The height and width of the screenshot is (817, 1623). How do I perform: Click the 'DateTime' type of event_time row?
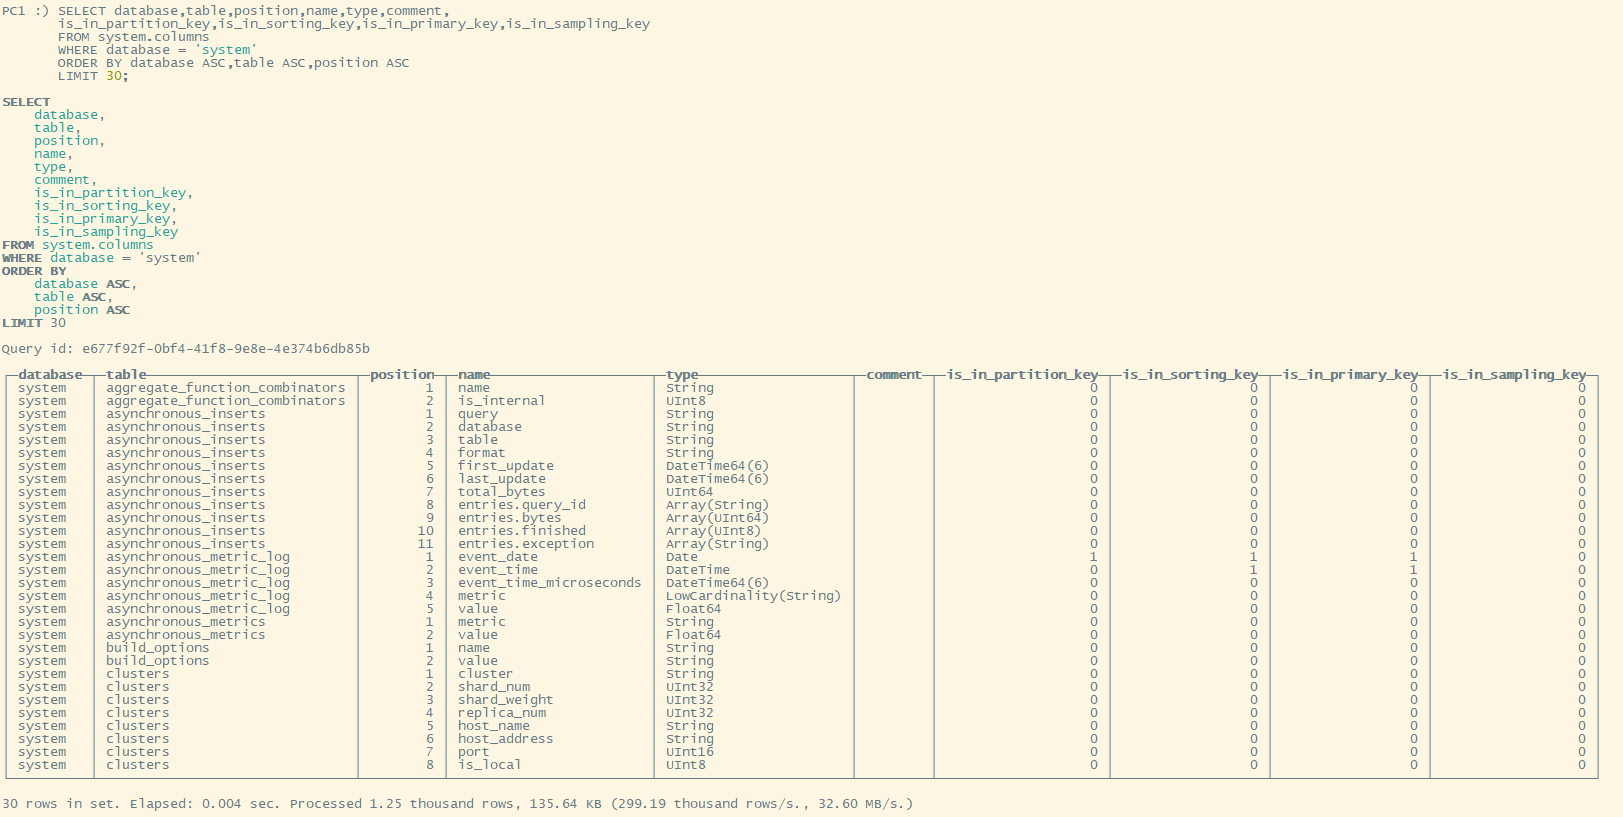coord(698,570)
